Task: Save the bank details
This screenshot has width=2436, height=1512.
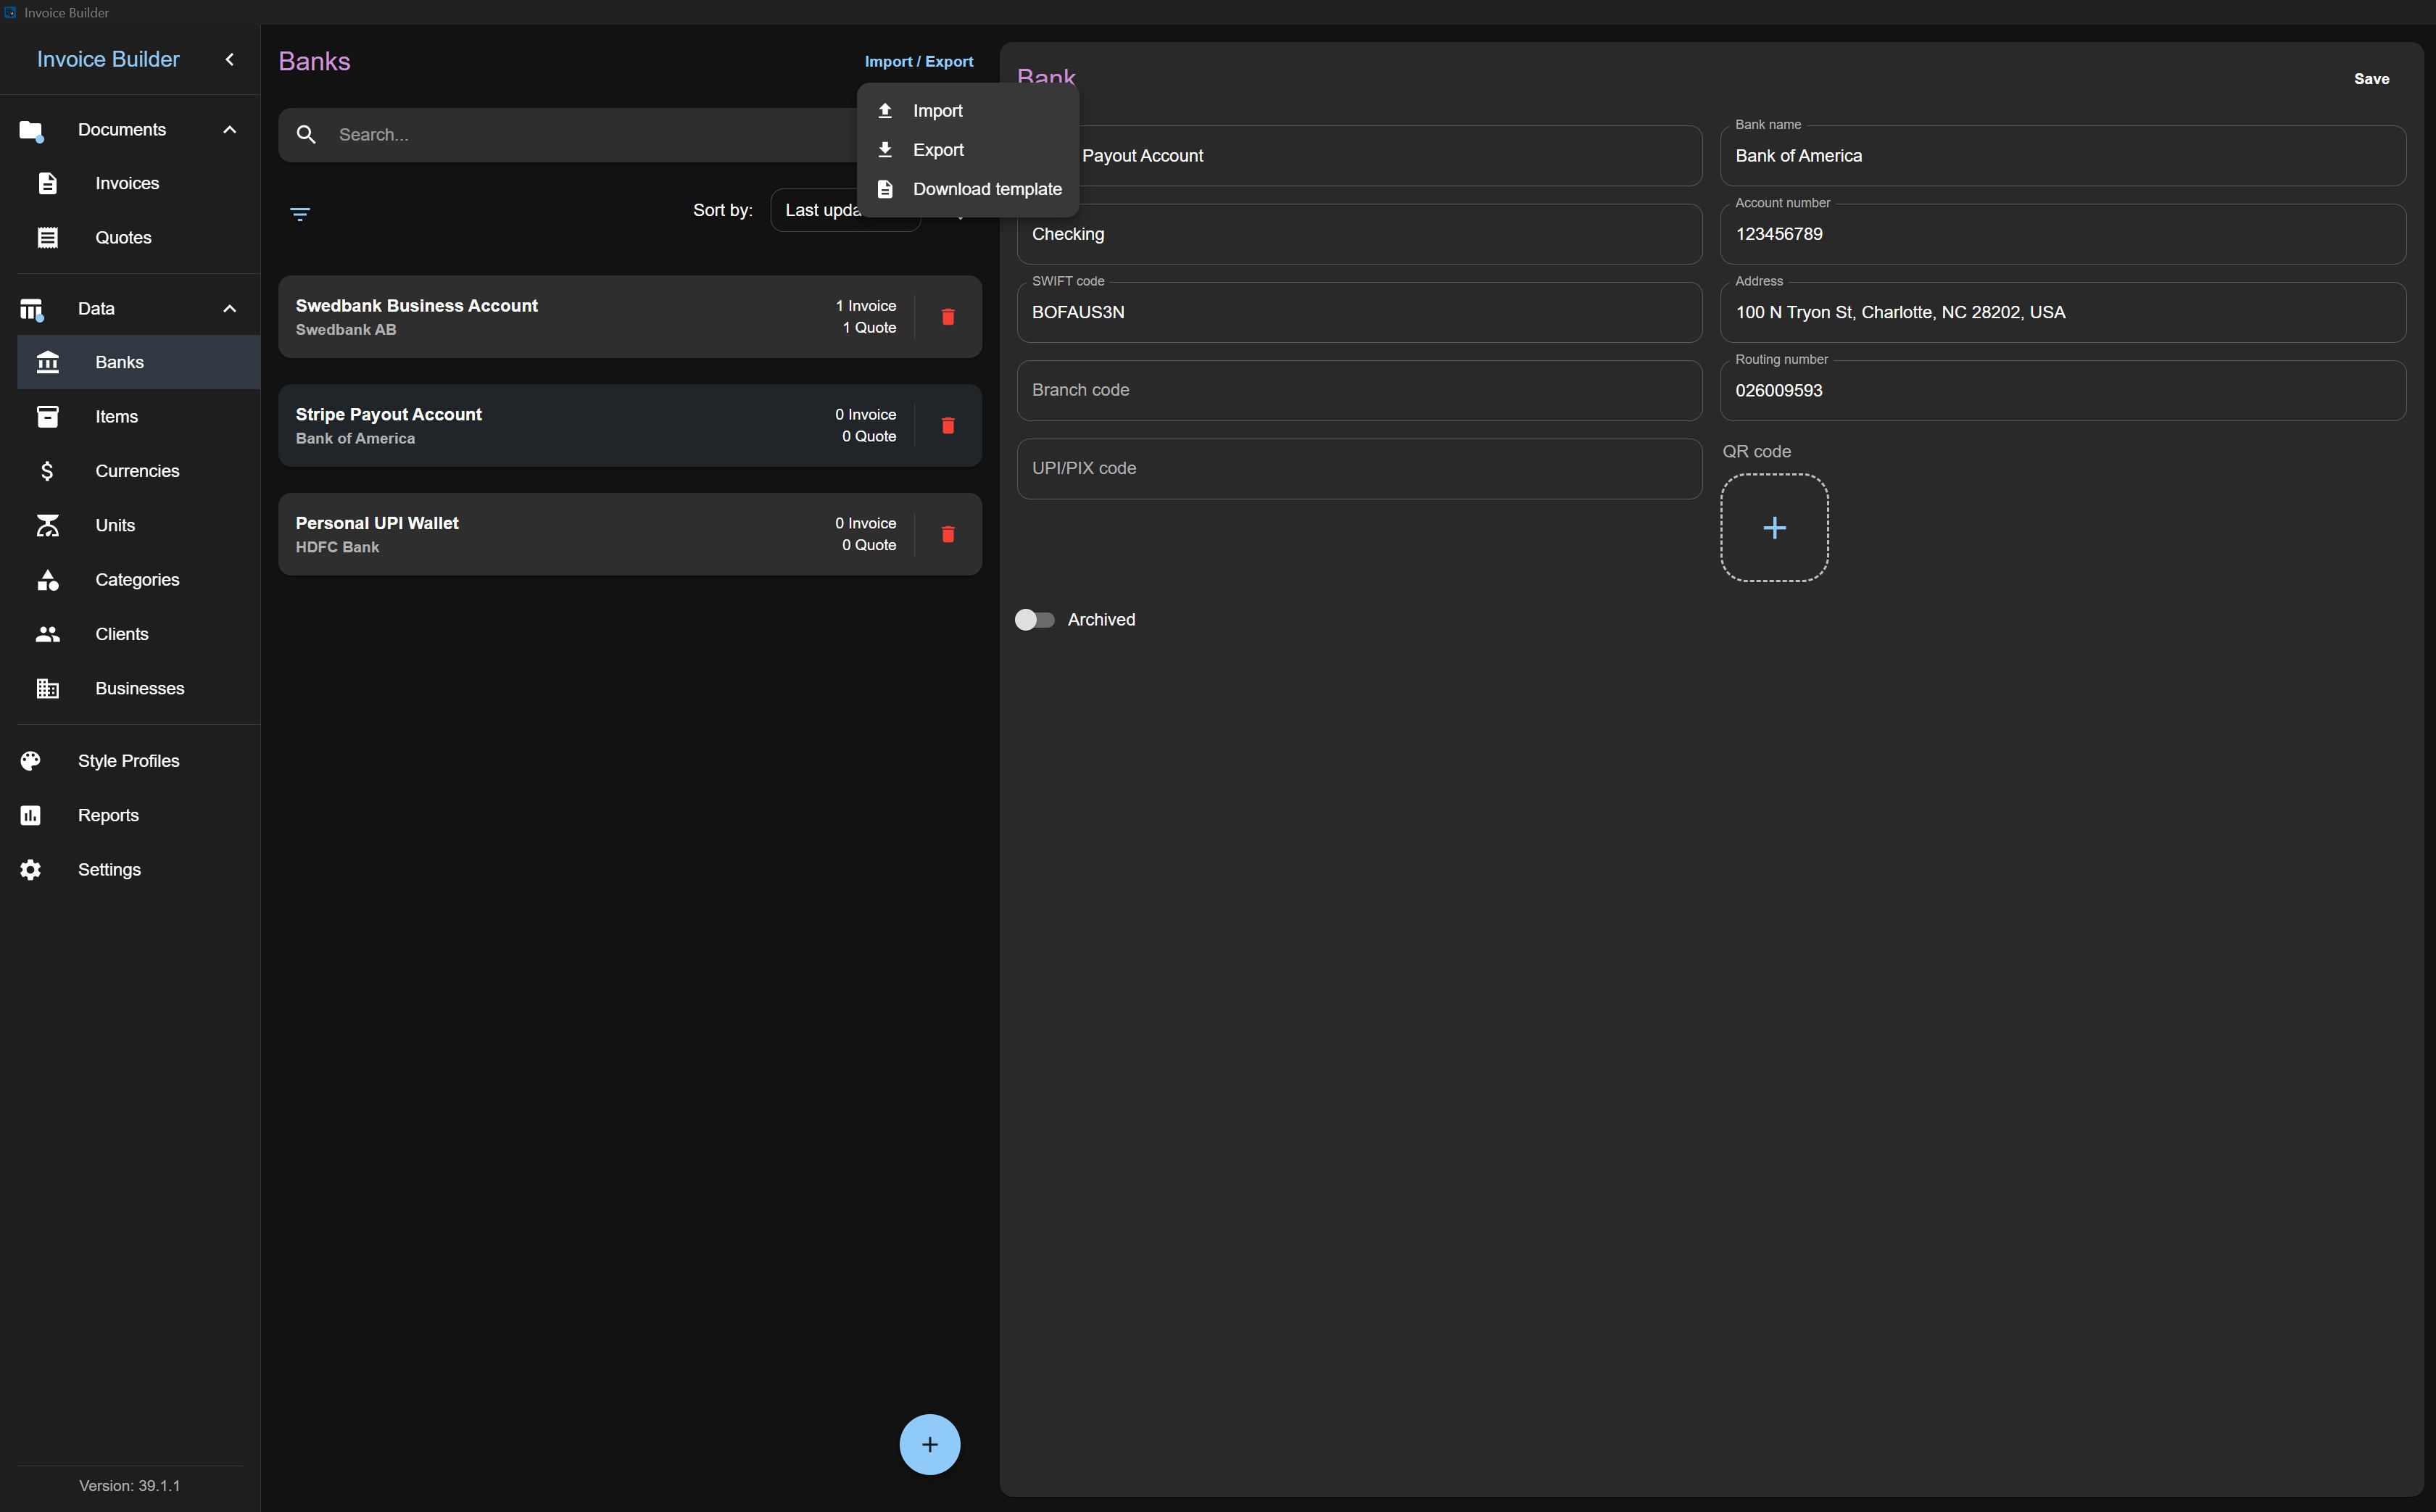Action: pos(2371,79)
